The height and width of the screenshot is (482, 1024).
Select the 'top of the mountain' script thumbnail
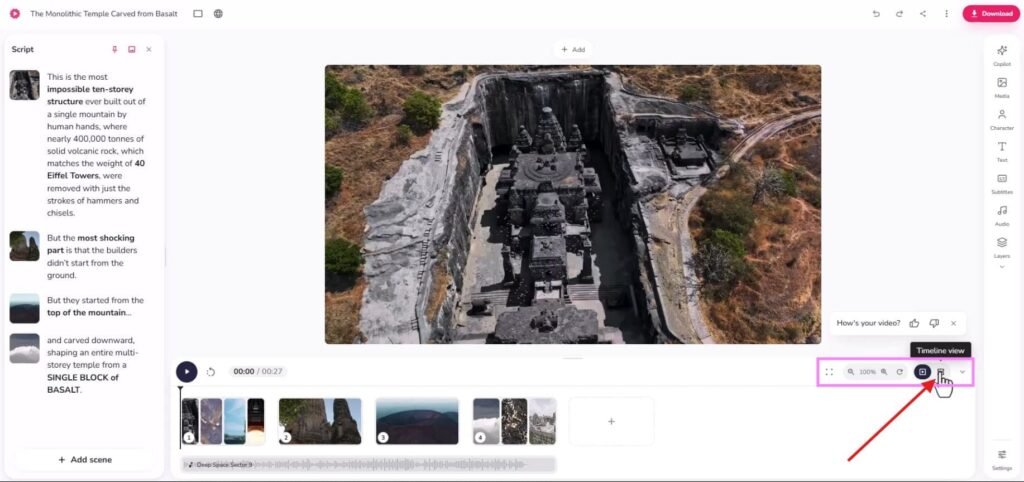[x=24, y=308]
